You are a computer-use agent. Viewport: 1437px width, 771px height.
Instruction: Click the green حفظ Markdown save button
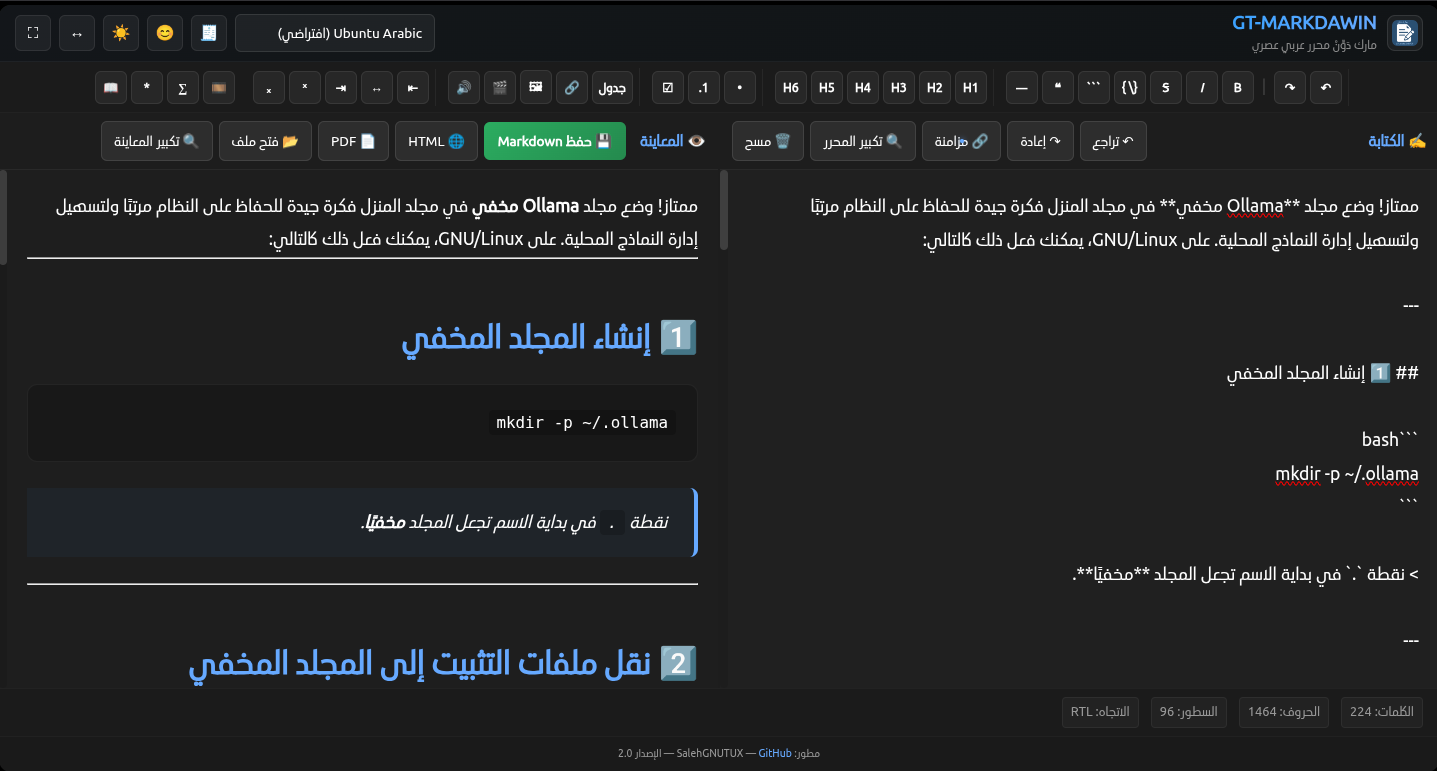(x=554, y=142)
